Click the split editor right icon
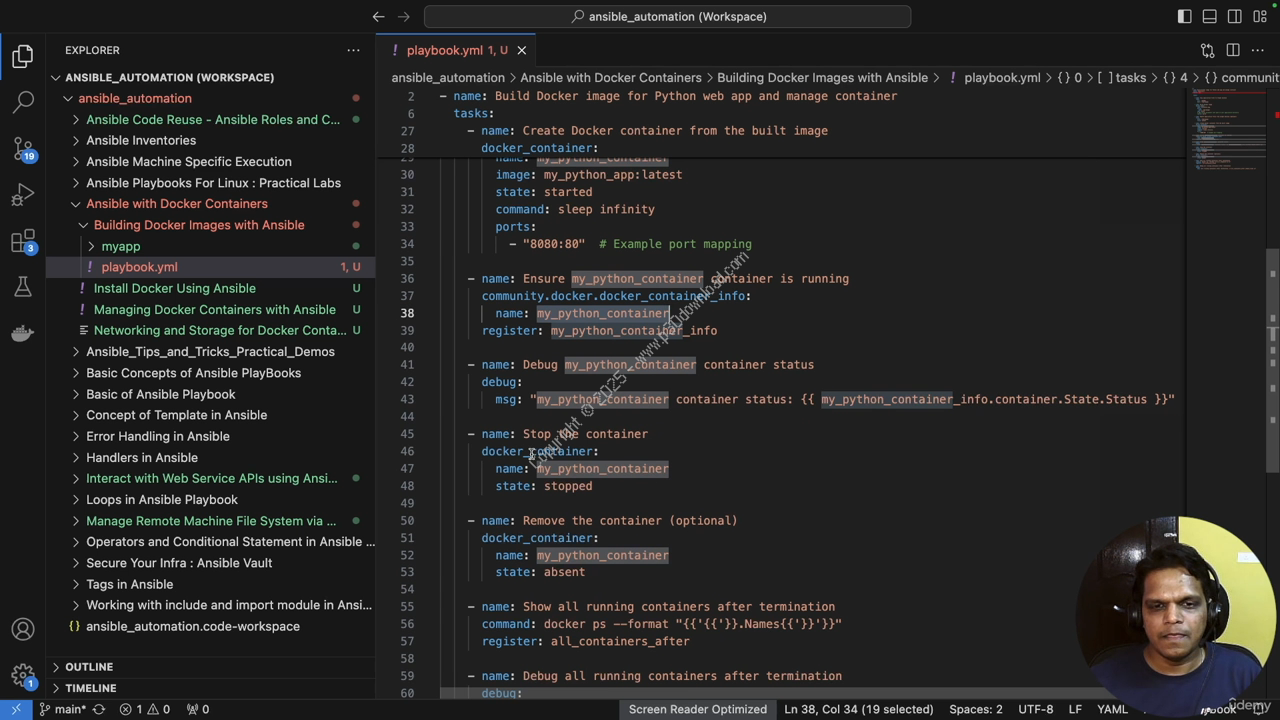Screen dimensions: 1280x720 pos(1233,50)
